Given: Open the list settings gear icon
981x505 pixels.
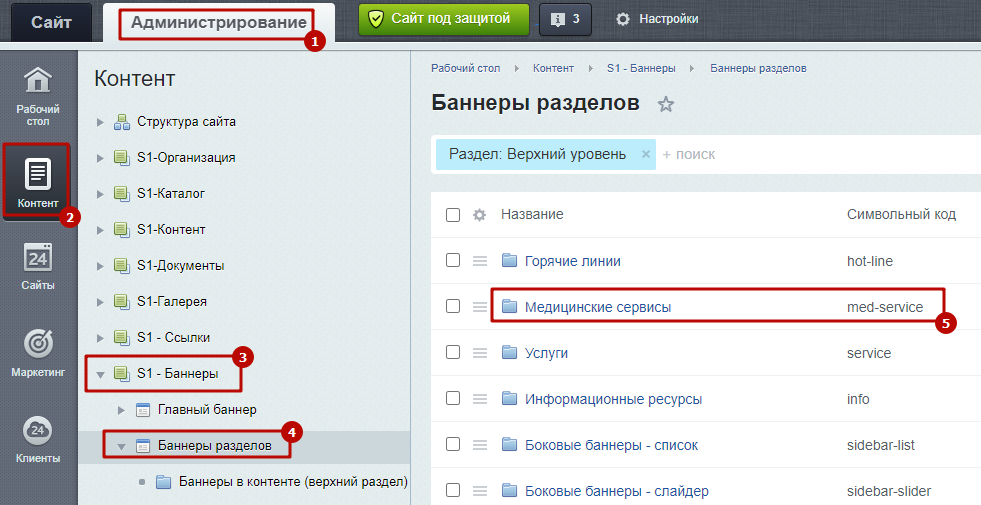Looking at the screenshot, I should [x=479, y=215].
